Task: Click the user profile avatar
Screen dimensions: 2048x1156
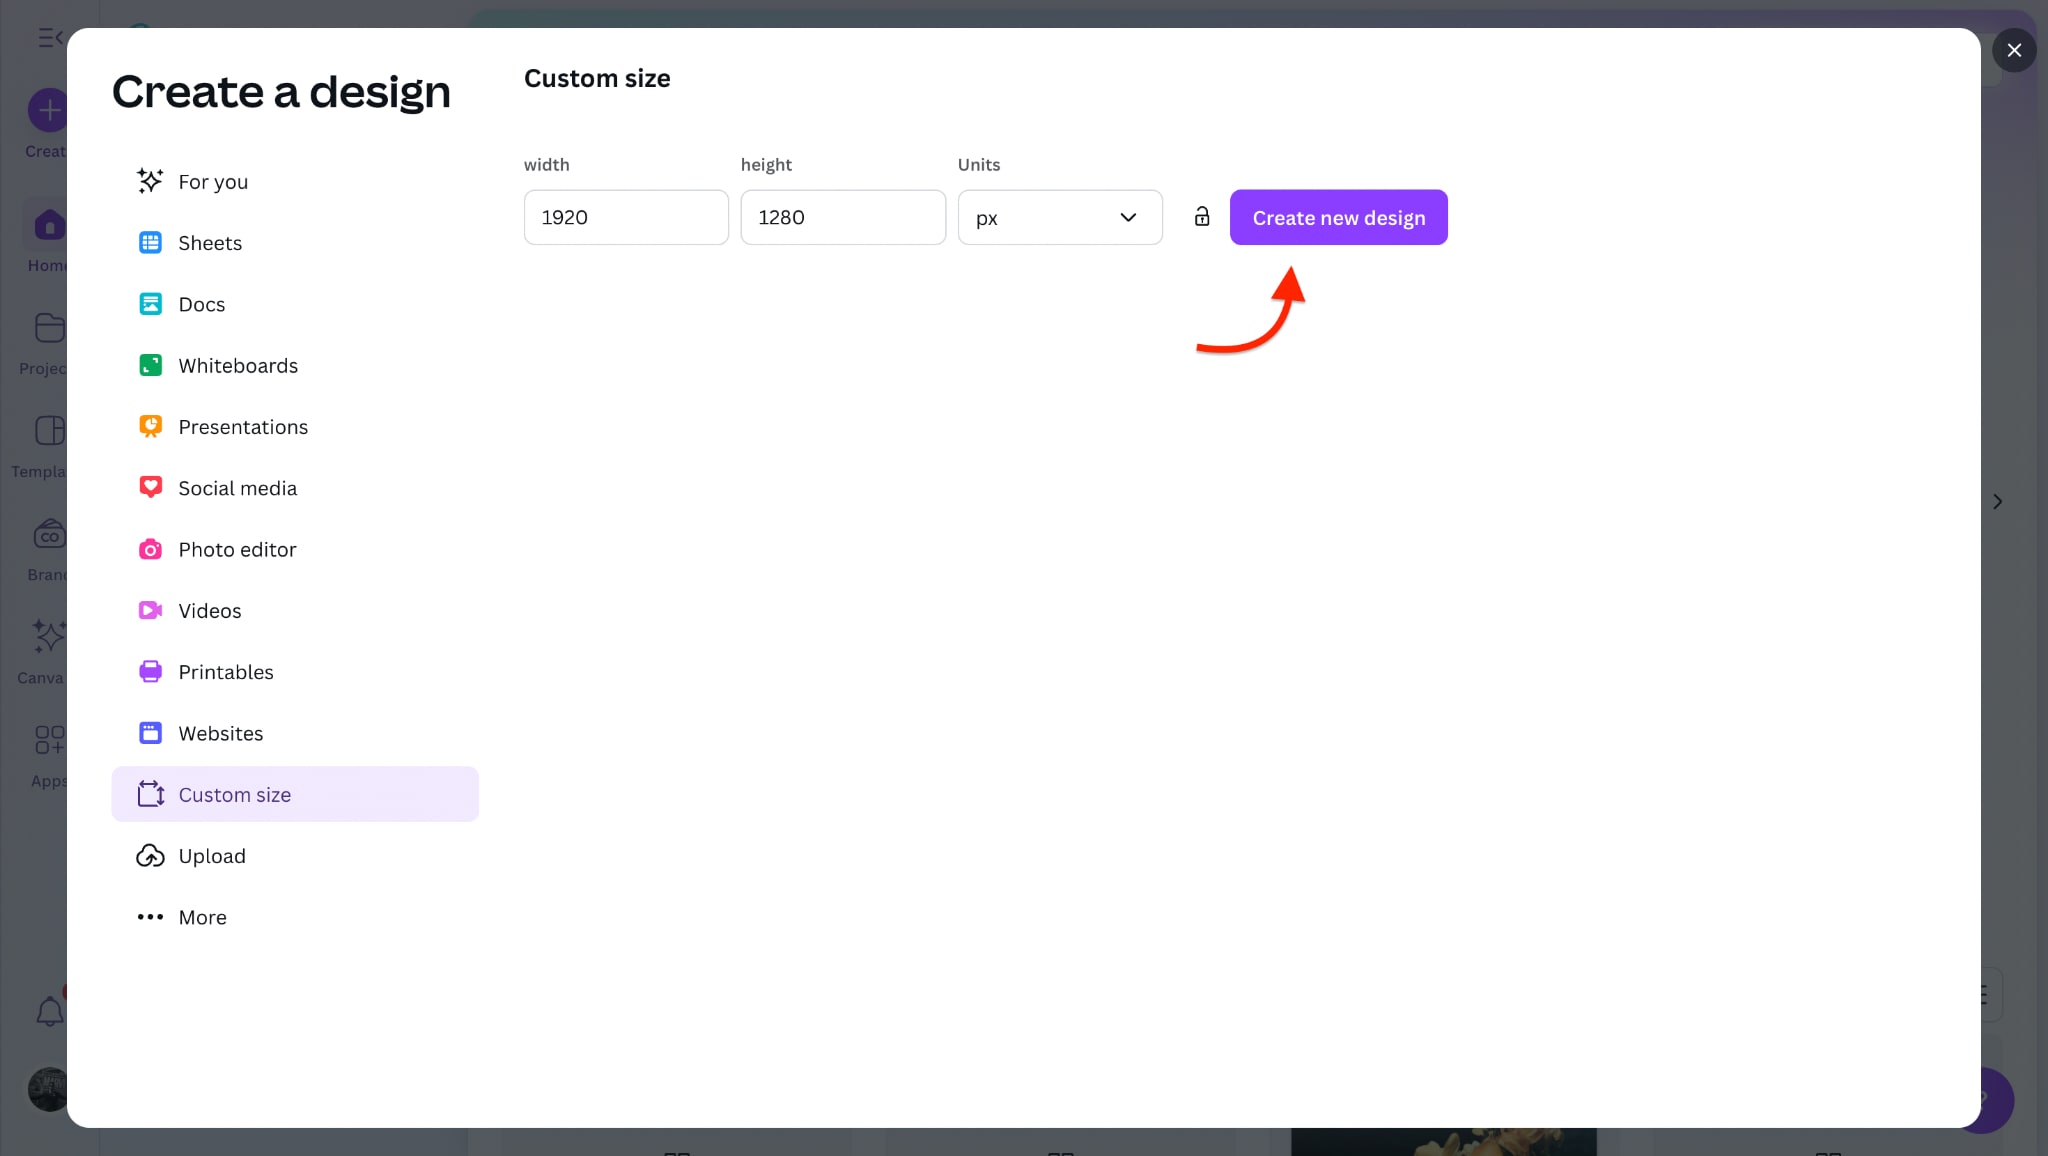Action: click(47, 1089)
